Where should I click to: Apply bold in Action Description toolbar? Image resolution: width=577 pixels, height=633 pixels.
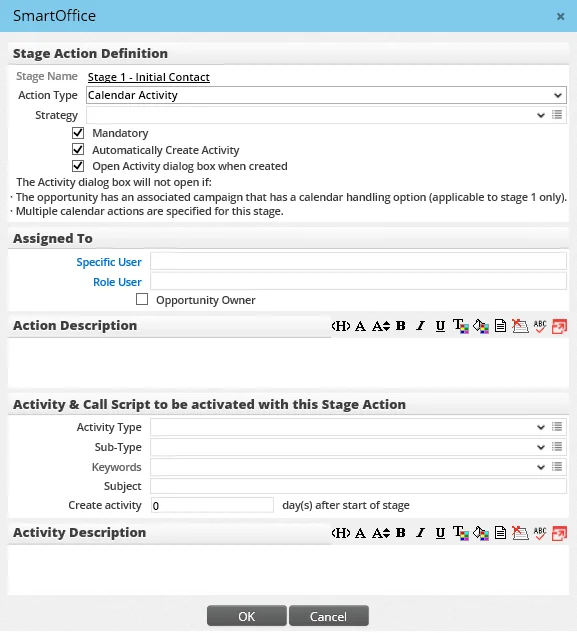coord(401,326)
